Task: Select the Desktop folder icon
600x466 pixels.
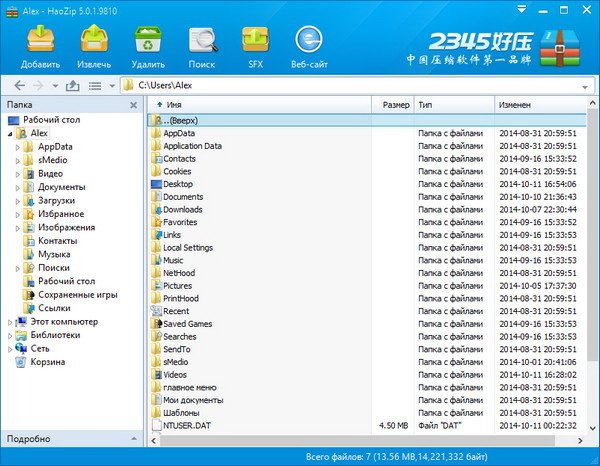Action: pyautogui.click(x=156, y=184)
